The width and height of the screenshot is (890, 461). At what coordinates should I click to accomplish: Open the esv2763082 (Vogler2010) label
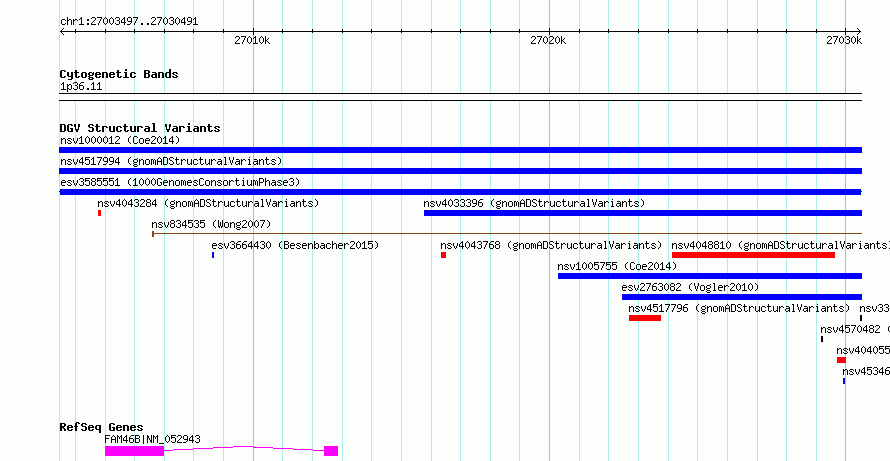[x=690, y=287]
